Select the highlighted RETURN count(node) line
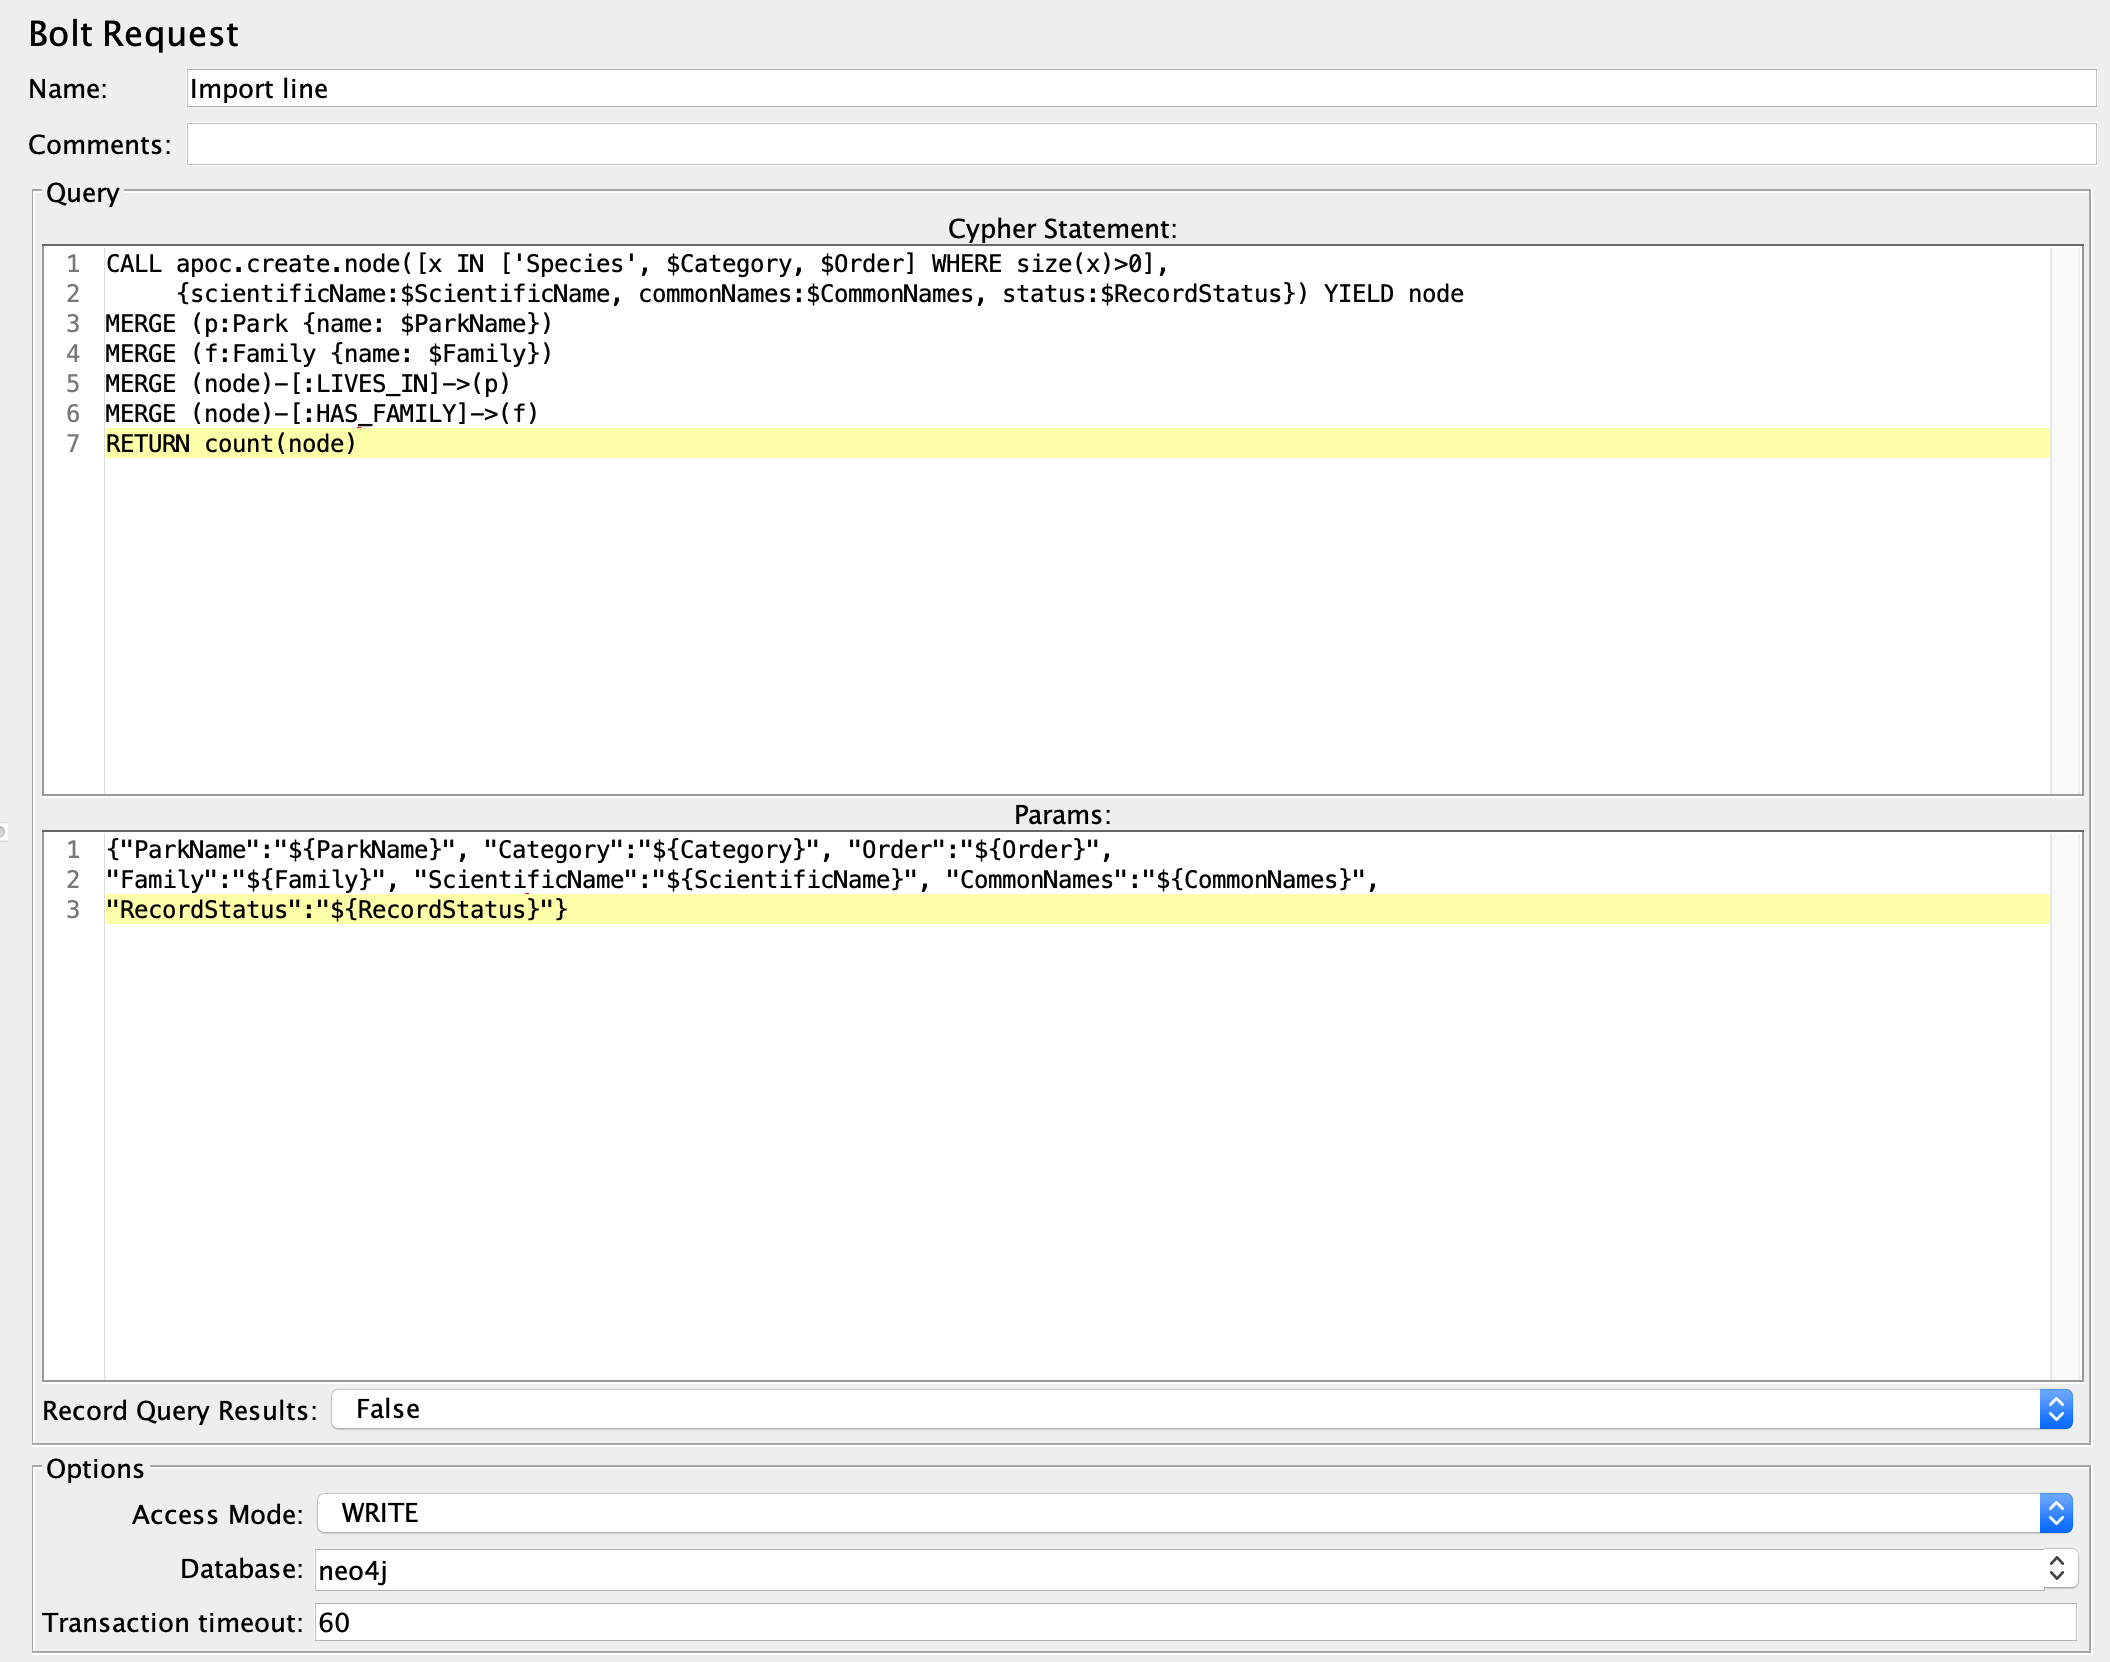Image resolution: width=2110 pixels, height=1662 pixels. tap(230, 443)
